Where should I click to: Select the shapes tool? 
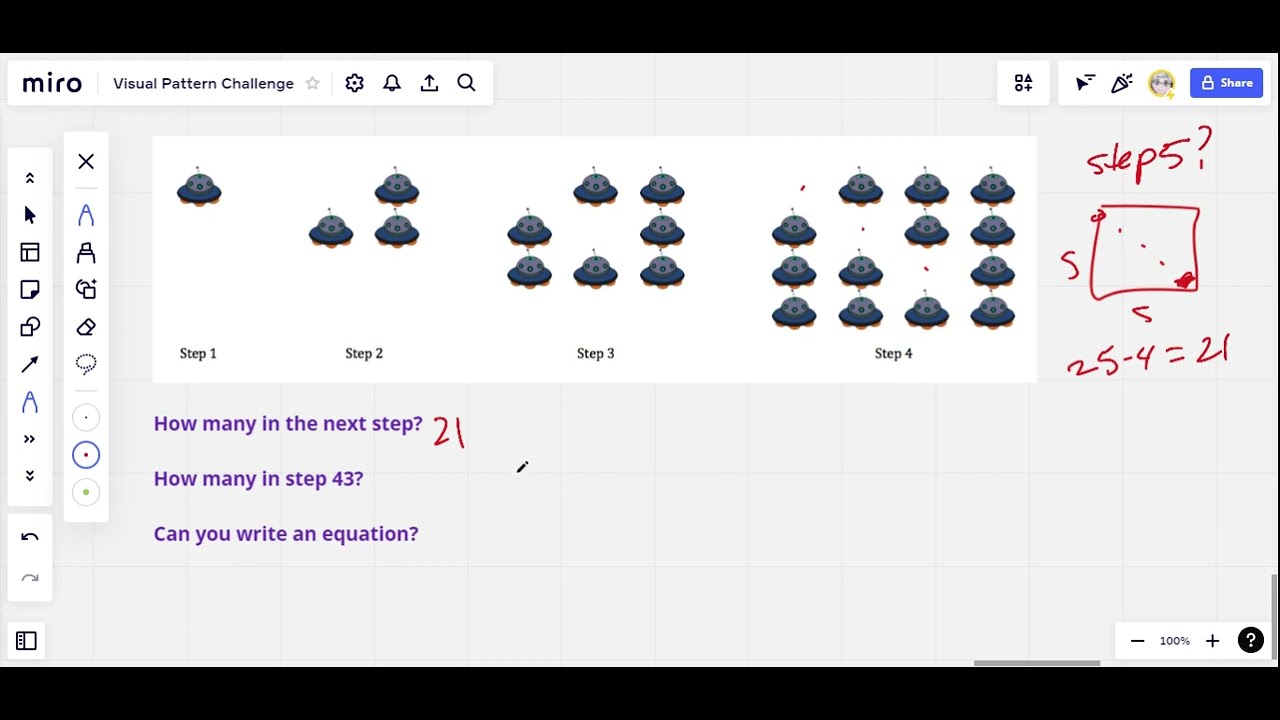coord(30,327)
